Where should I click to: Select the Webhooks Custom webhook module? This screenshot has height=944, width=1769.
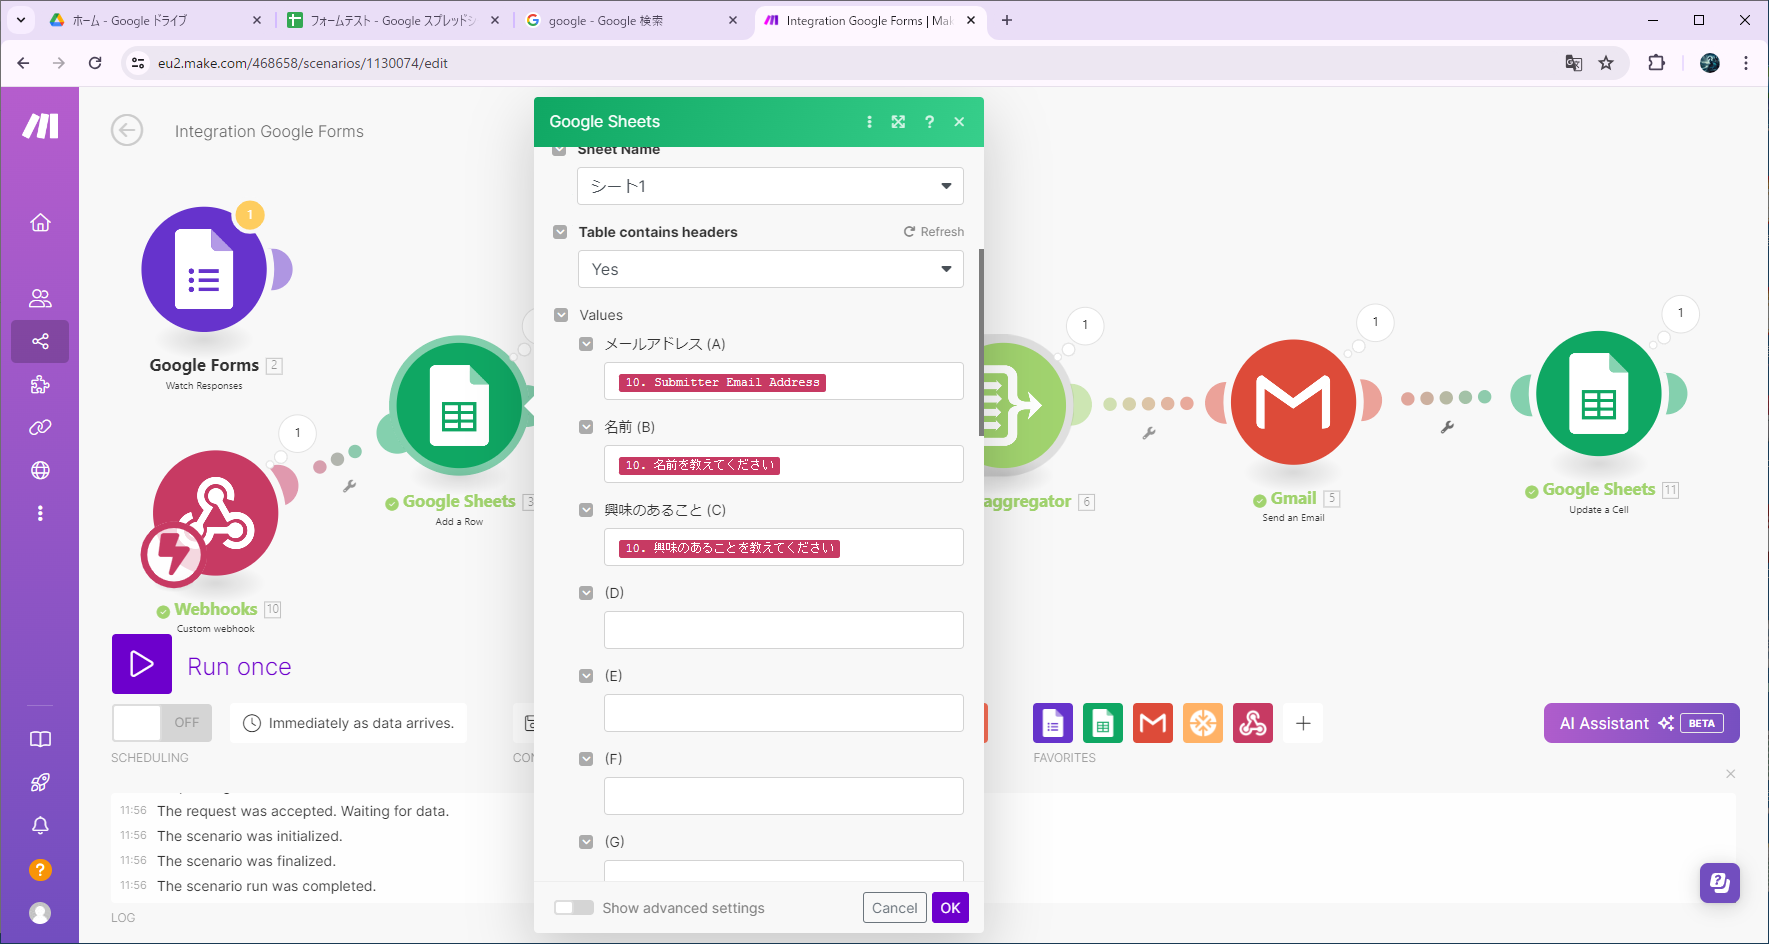[215, 513]
